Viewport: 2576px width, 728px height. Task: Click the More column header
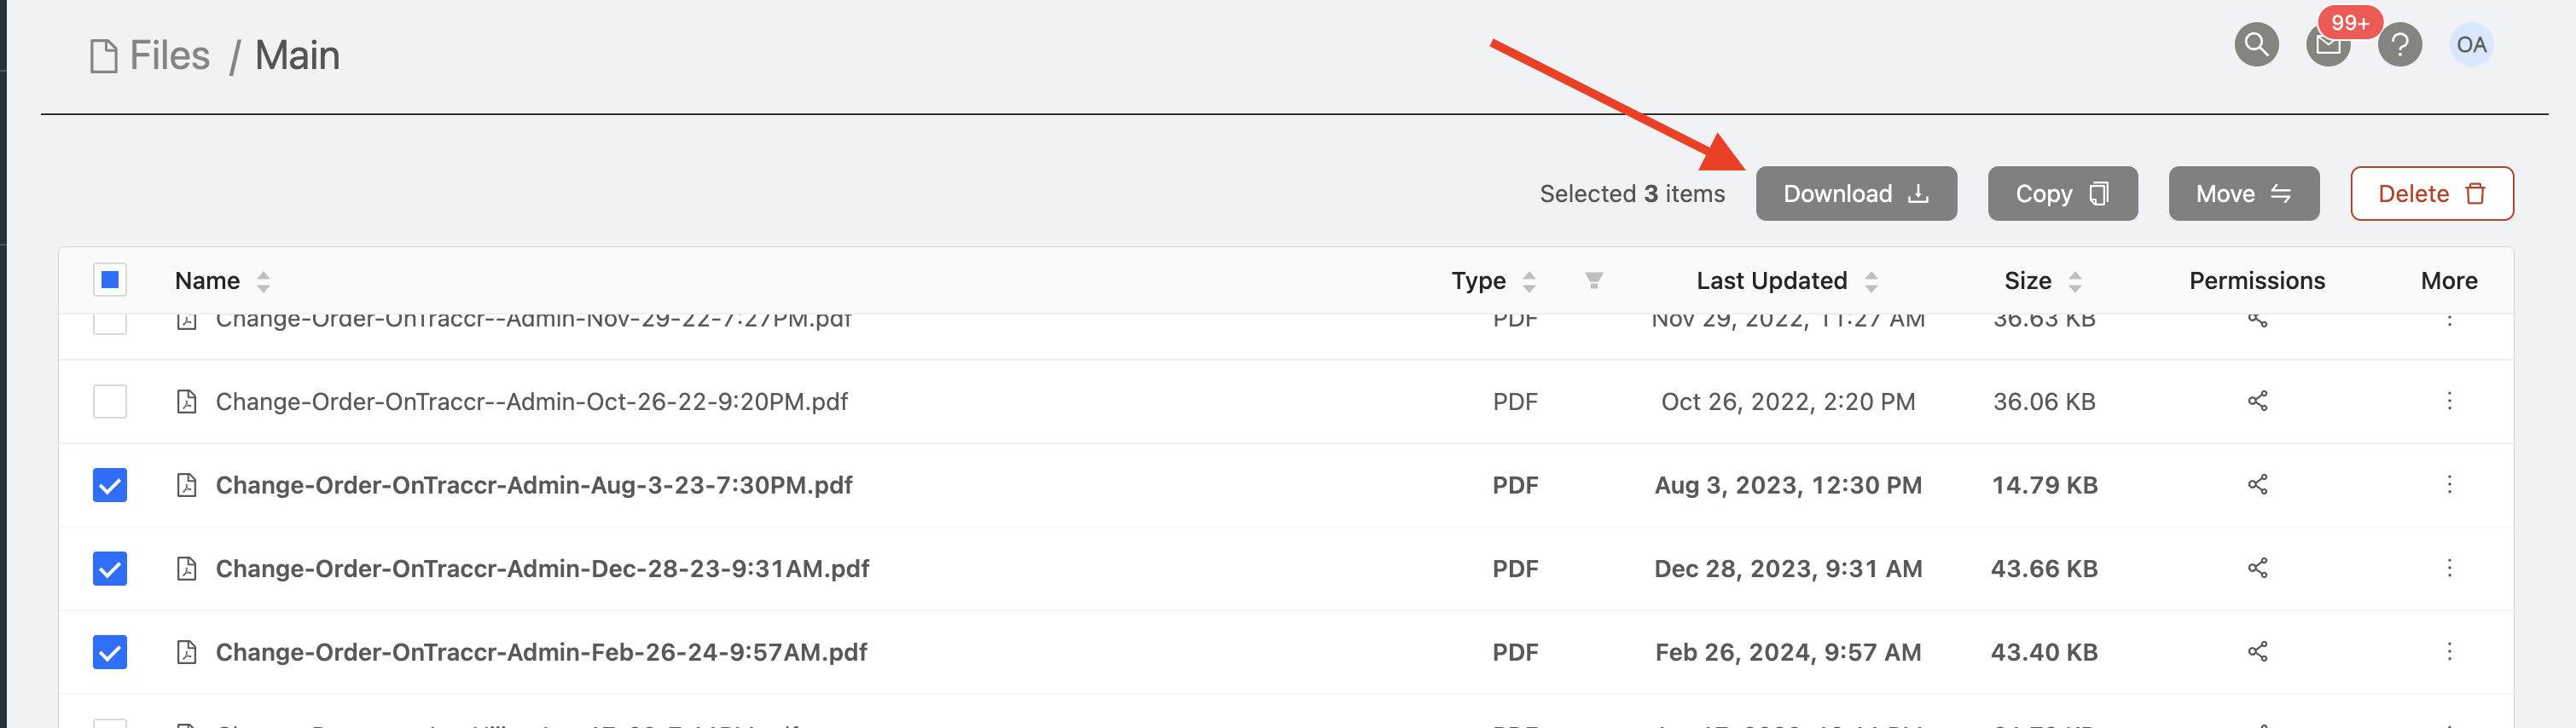(x=2449, y=281)
